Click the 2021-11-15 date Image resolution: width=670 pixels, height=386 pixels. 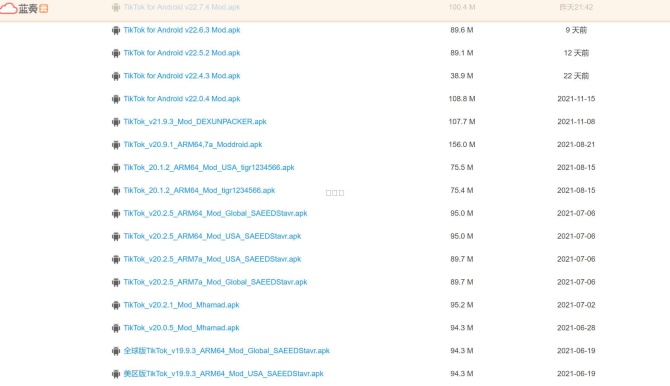[576, 99]
